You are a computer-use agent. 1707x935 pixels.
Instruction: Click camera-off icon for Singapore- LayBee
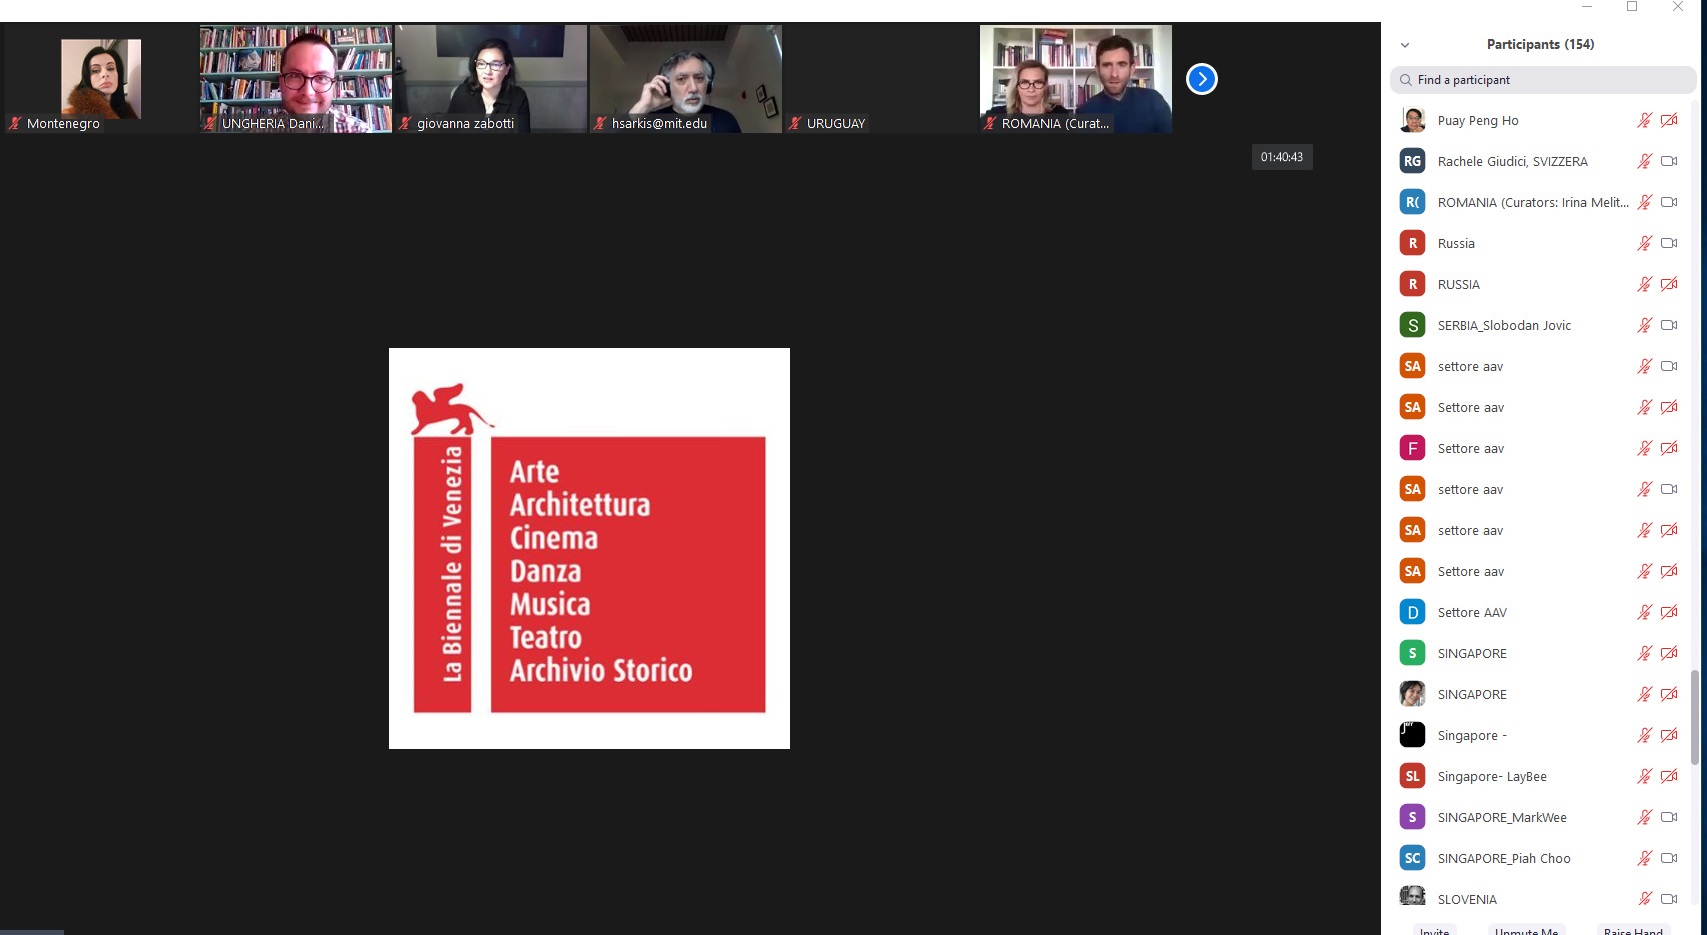(x=1669, y=776)
